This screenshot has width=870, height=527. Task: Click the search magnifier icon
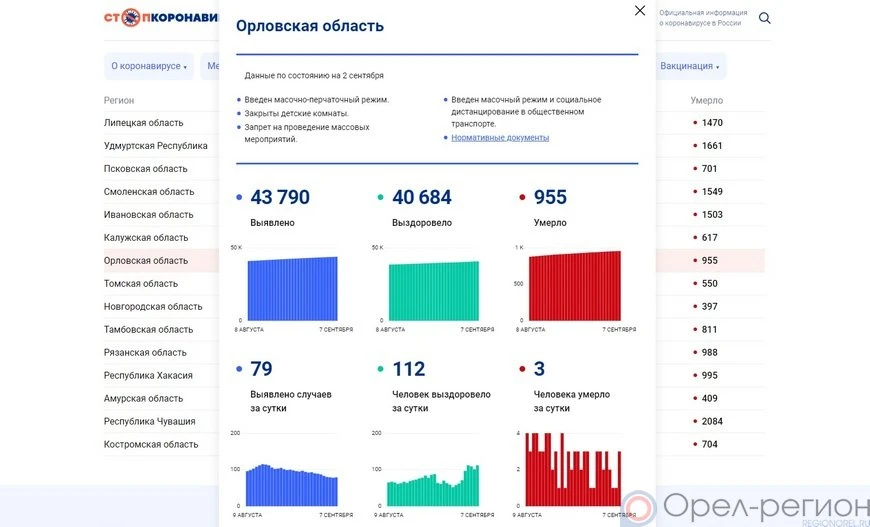765,18
